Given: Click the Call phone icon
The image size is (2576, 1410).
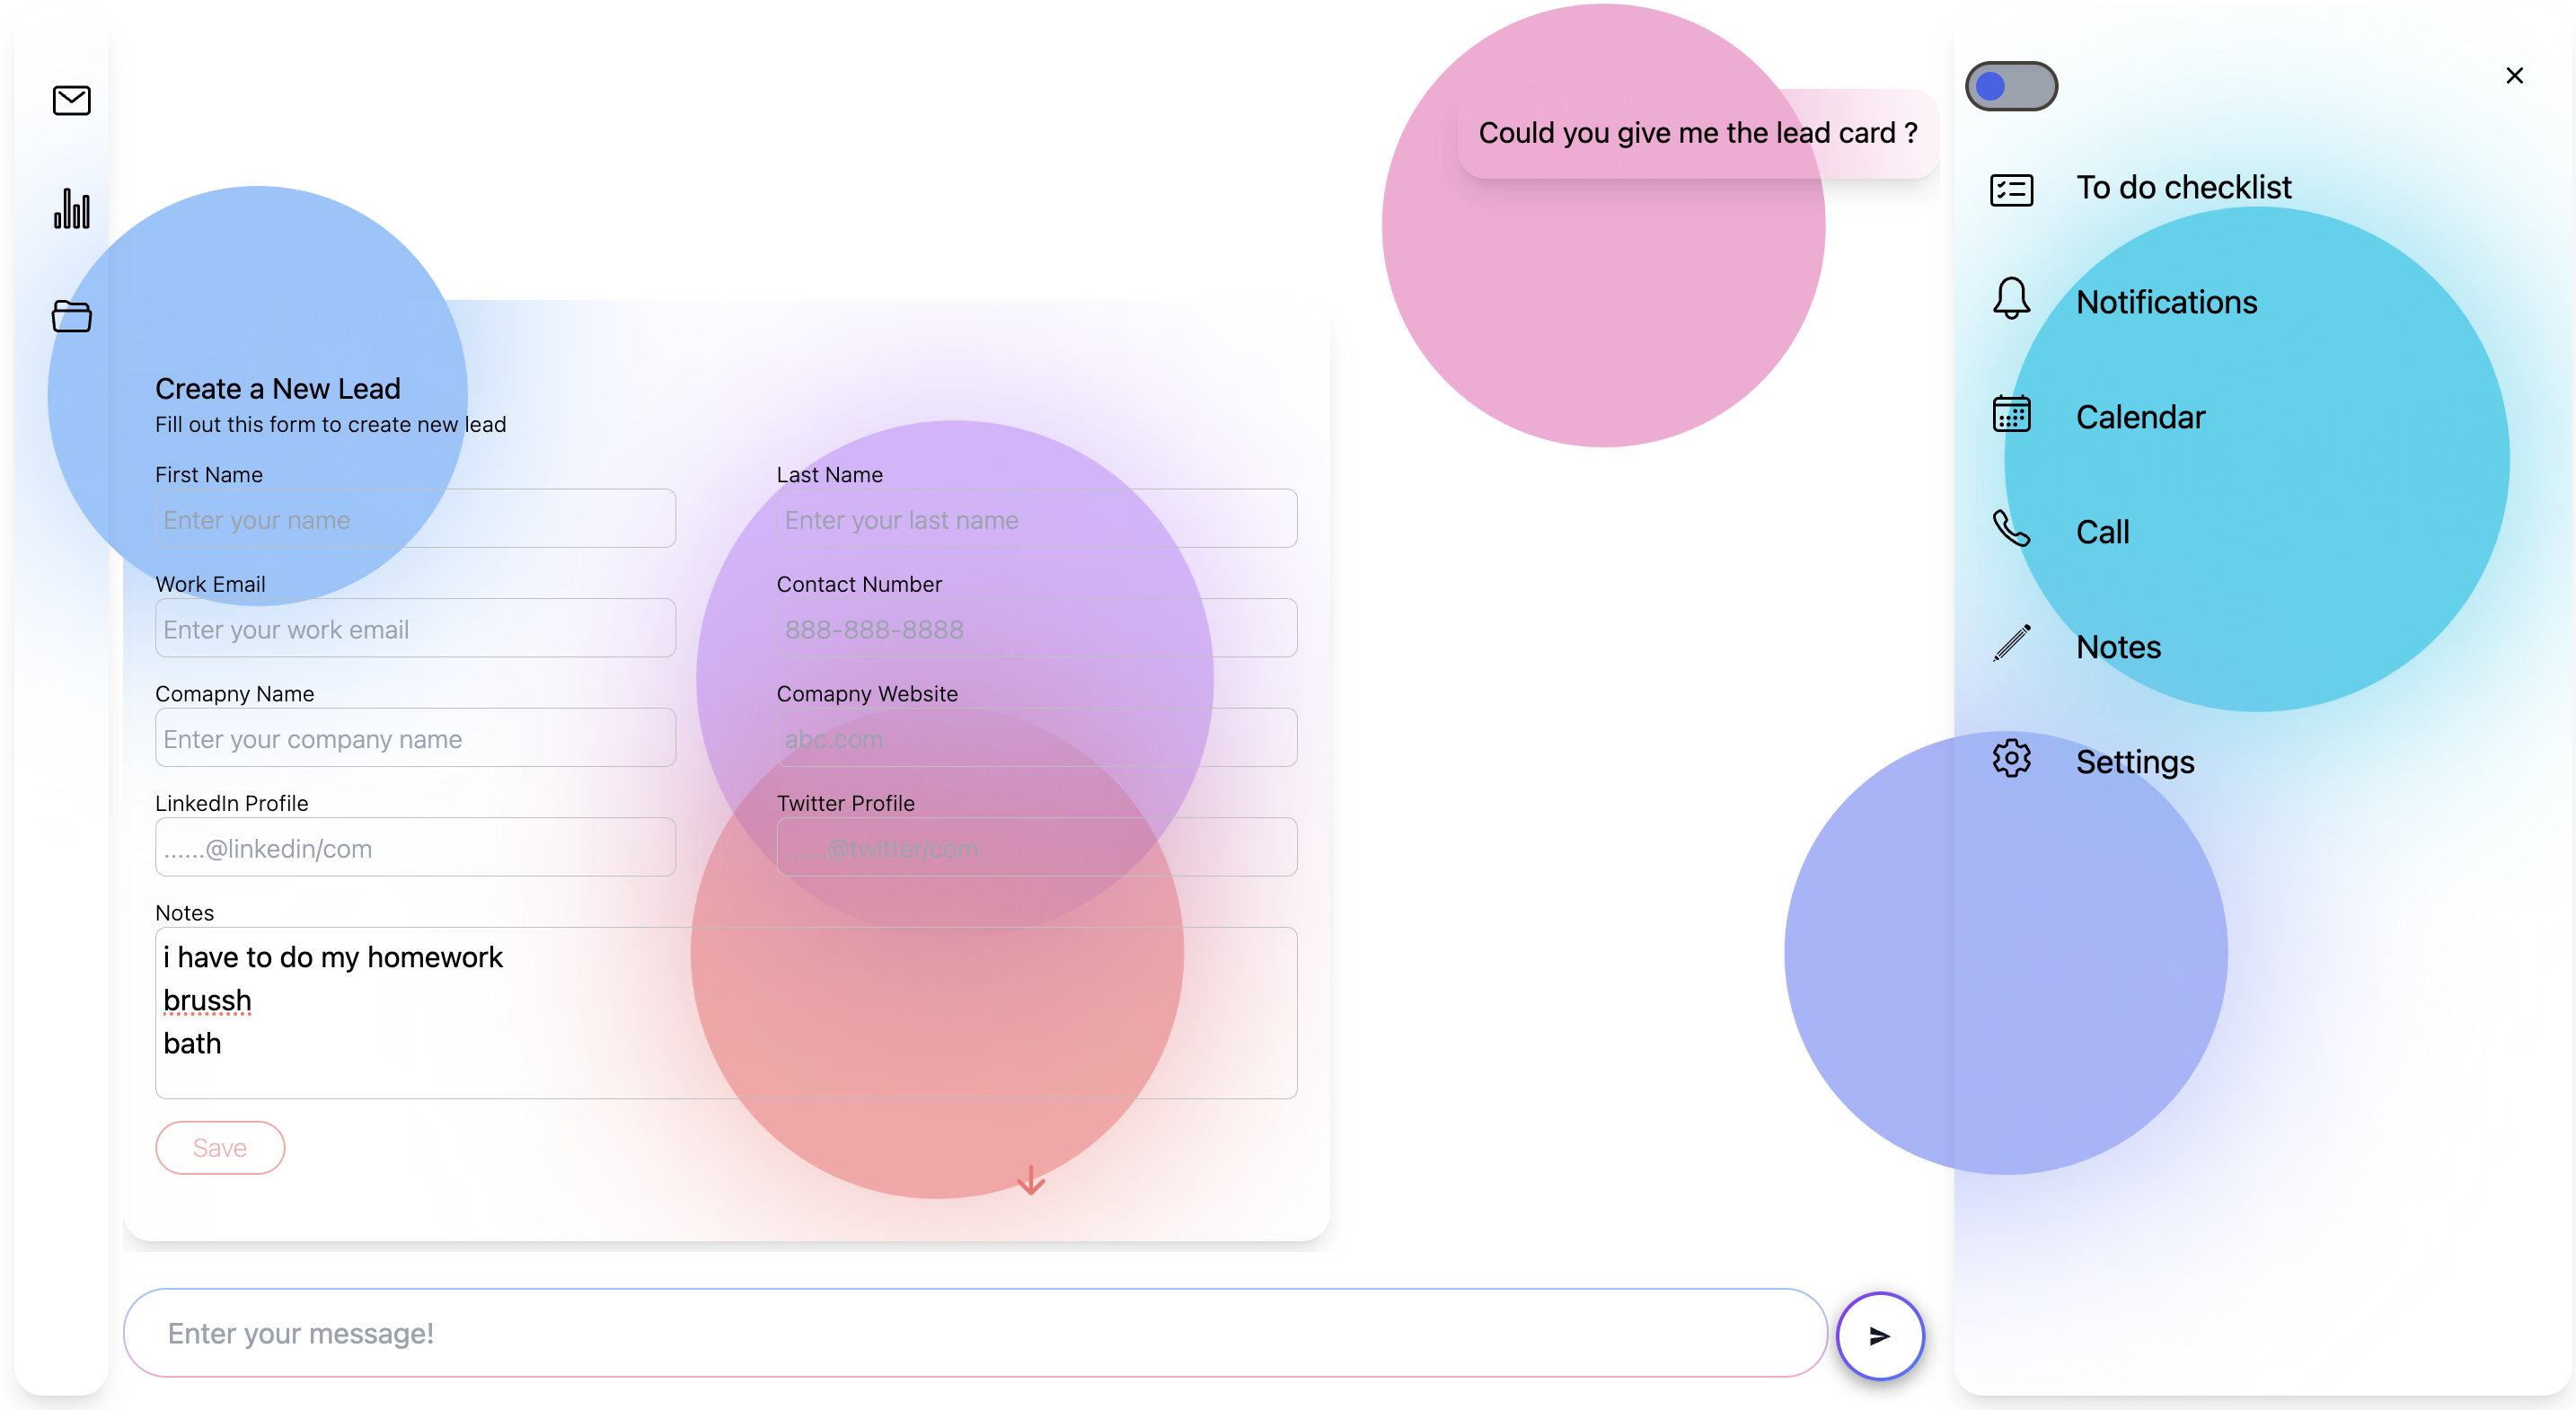Looking at the screenshot, I should [x=2011, y=529].
